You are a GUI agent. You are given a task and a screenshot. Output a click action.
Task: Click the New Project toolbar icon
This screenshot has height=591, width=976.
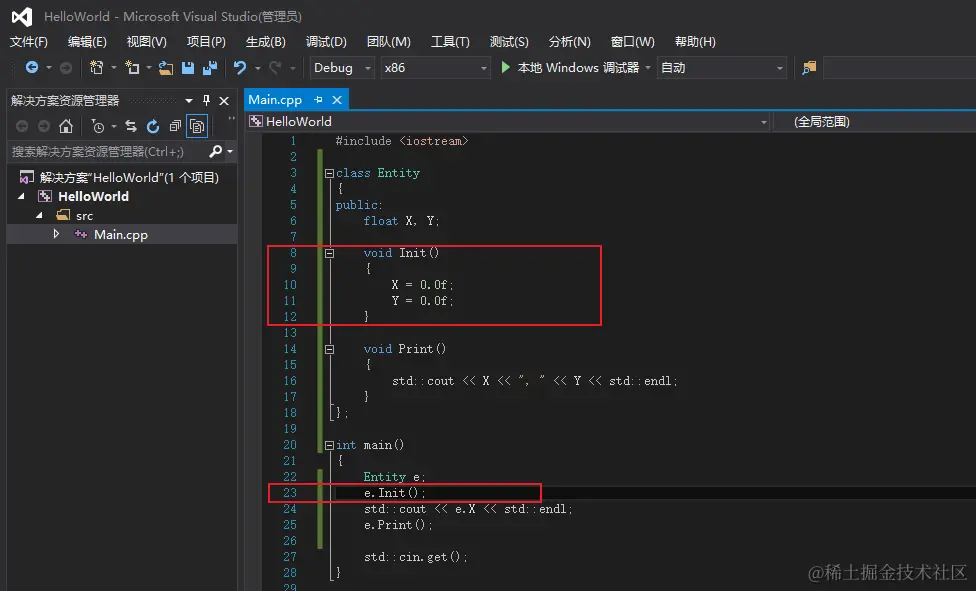96,67
